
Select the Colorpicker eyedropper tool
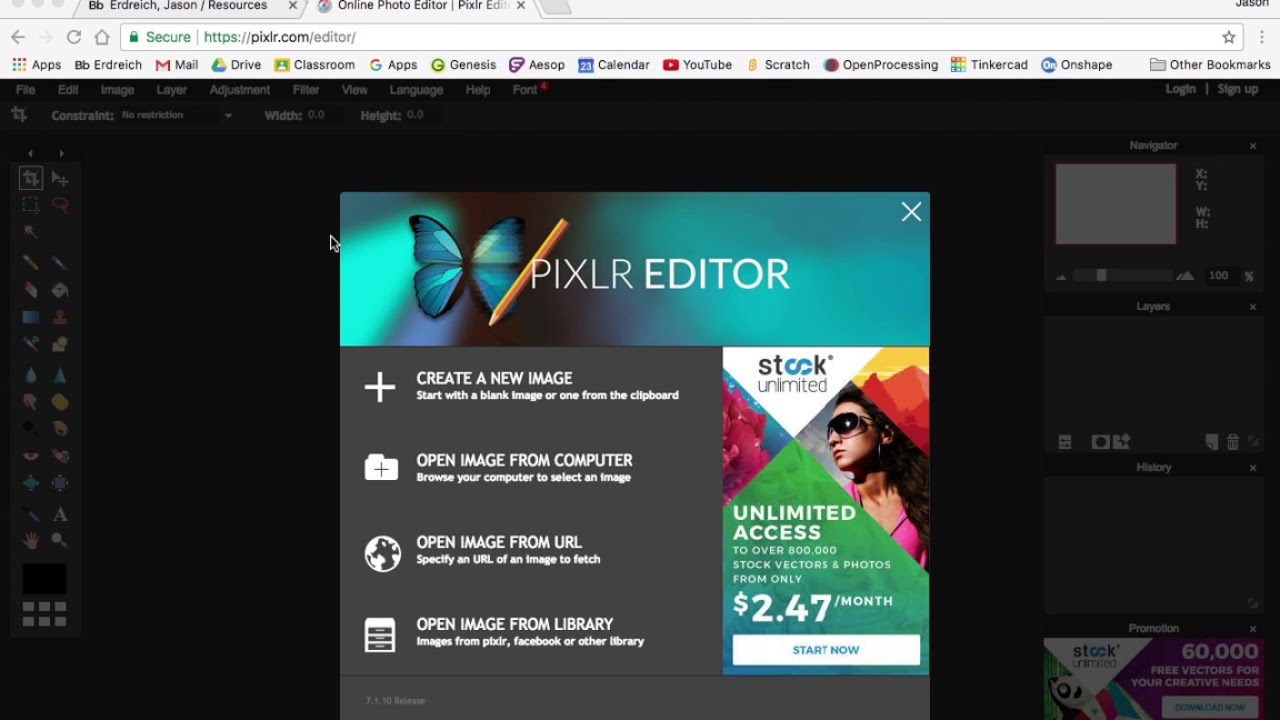tap(31, 515)
